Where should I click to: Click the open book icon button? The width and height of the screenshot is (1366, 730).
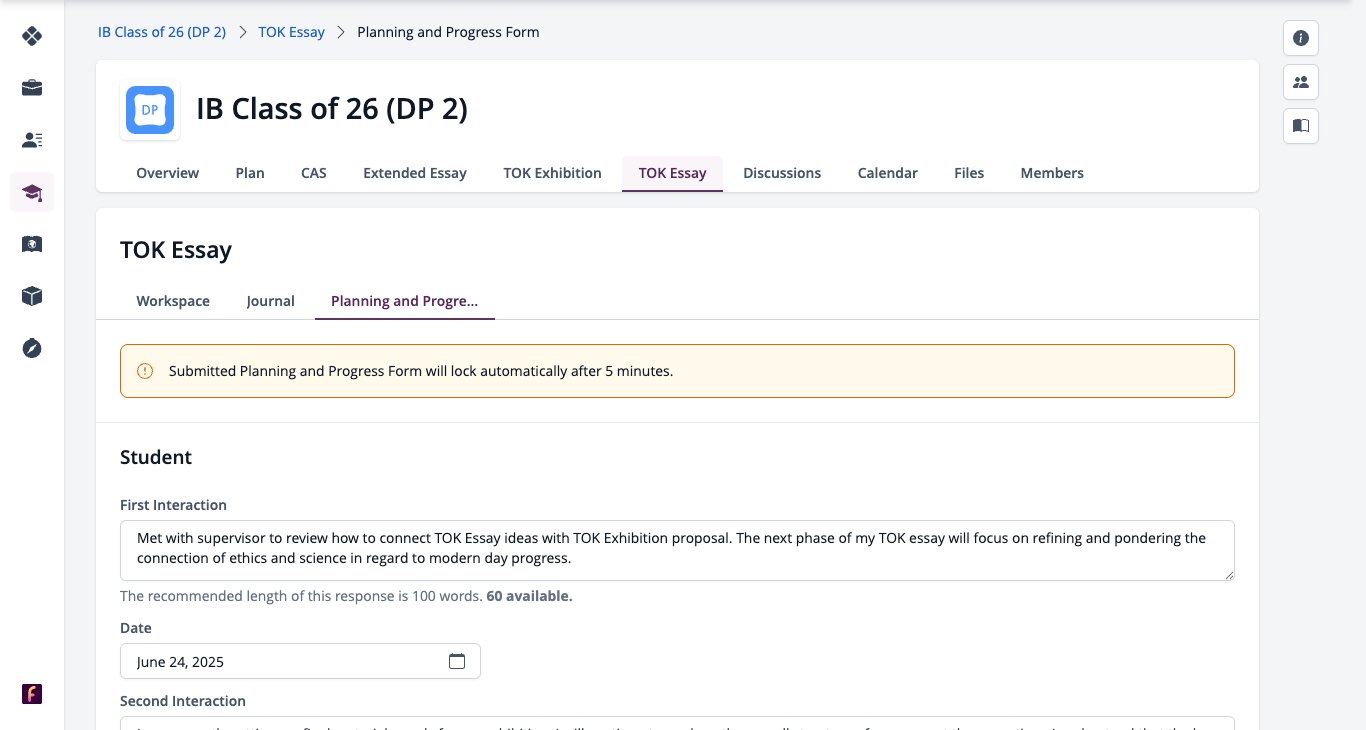coord(1301,126)
